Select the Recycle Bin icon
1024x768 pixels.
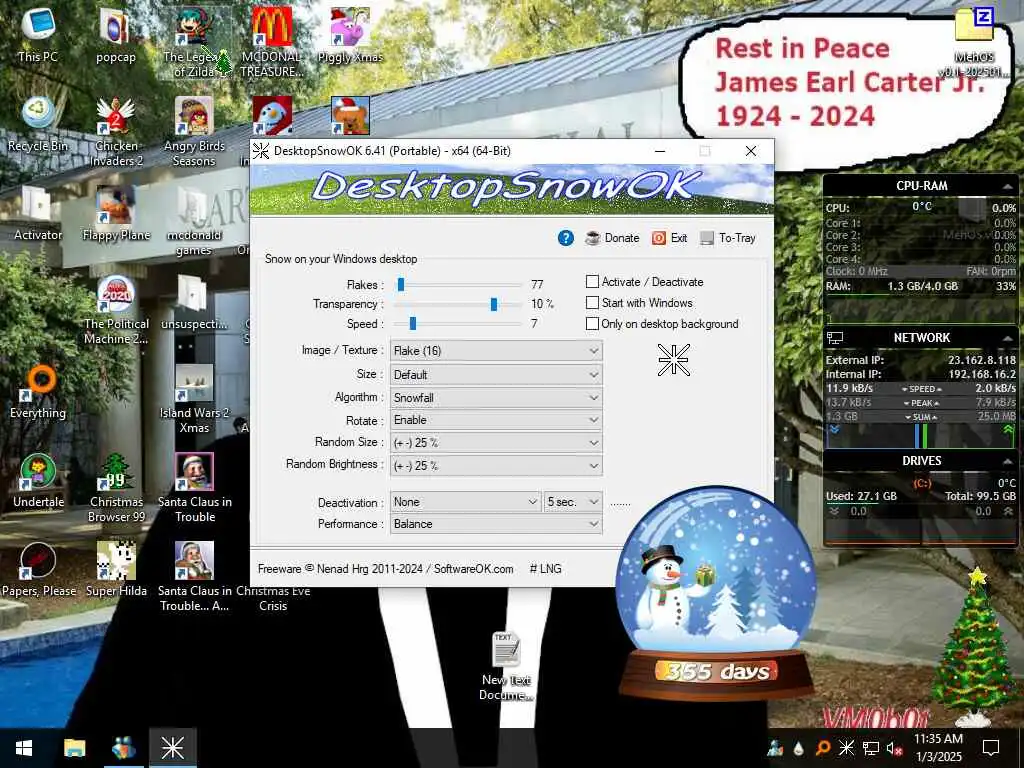(x=38, y=124)
